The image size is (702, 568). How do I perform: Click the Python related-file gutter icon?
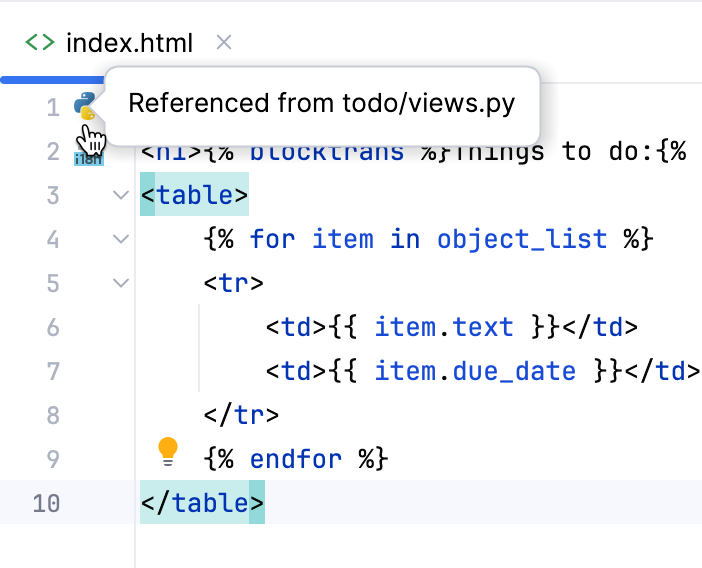(85, 104)
